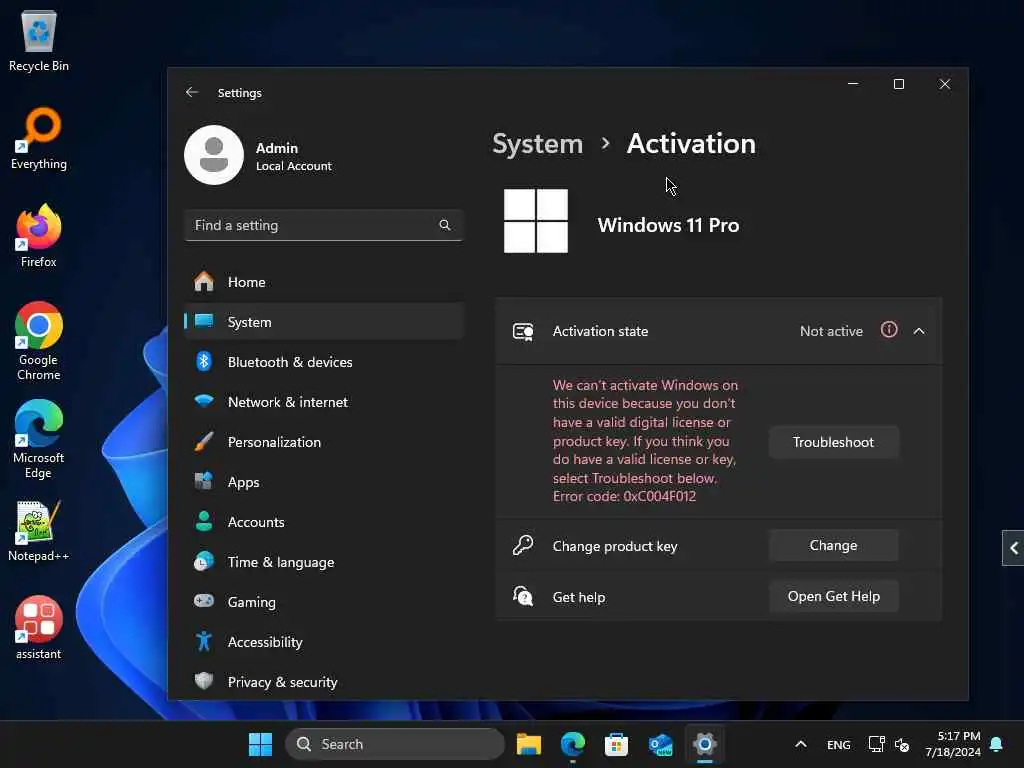
Task: Open Accounts settings page
Action: (x=324, y=522)
